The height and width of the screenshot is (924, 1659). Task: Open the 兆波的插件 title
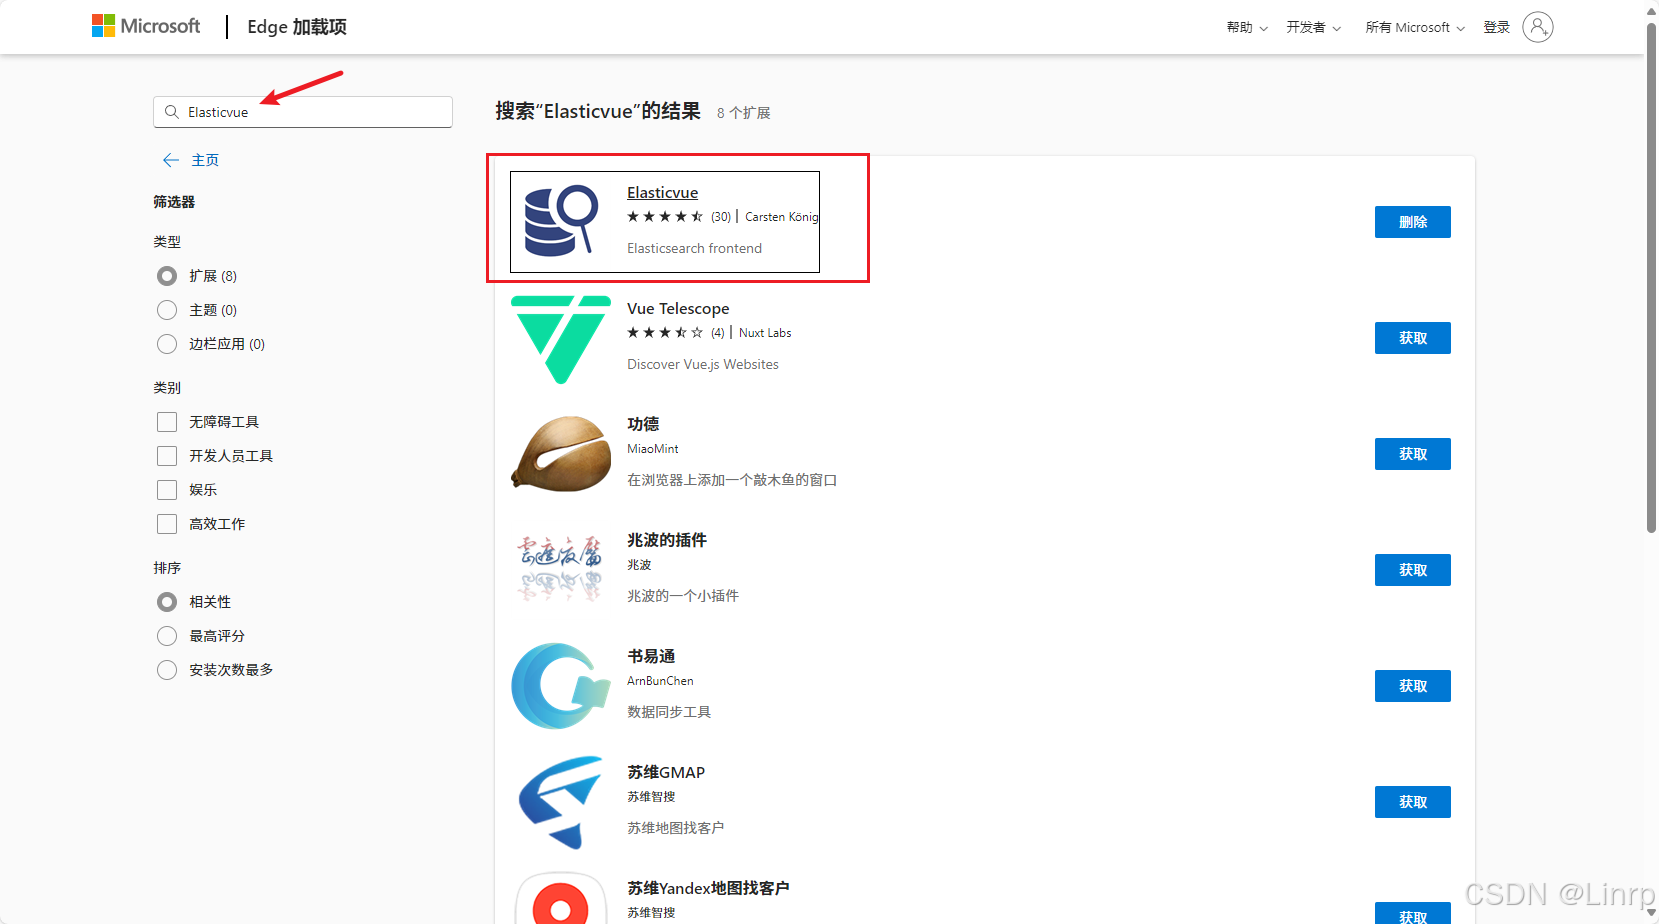pos(667,540)
